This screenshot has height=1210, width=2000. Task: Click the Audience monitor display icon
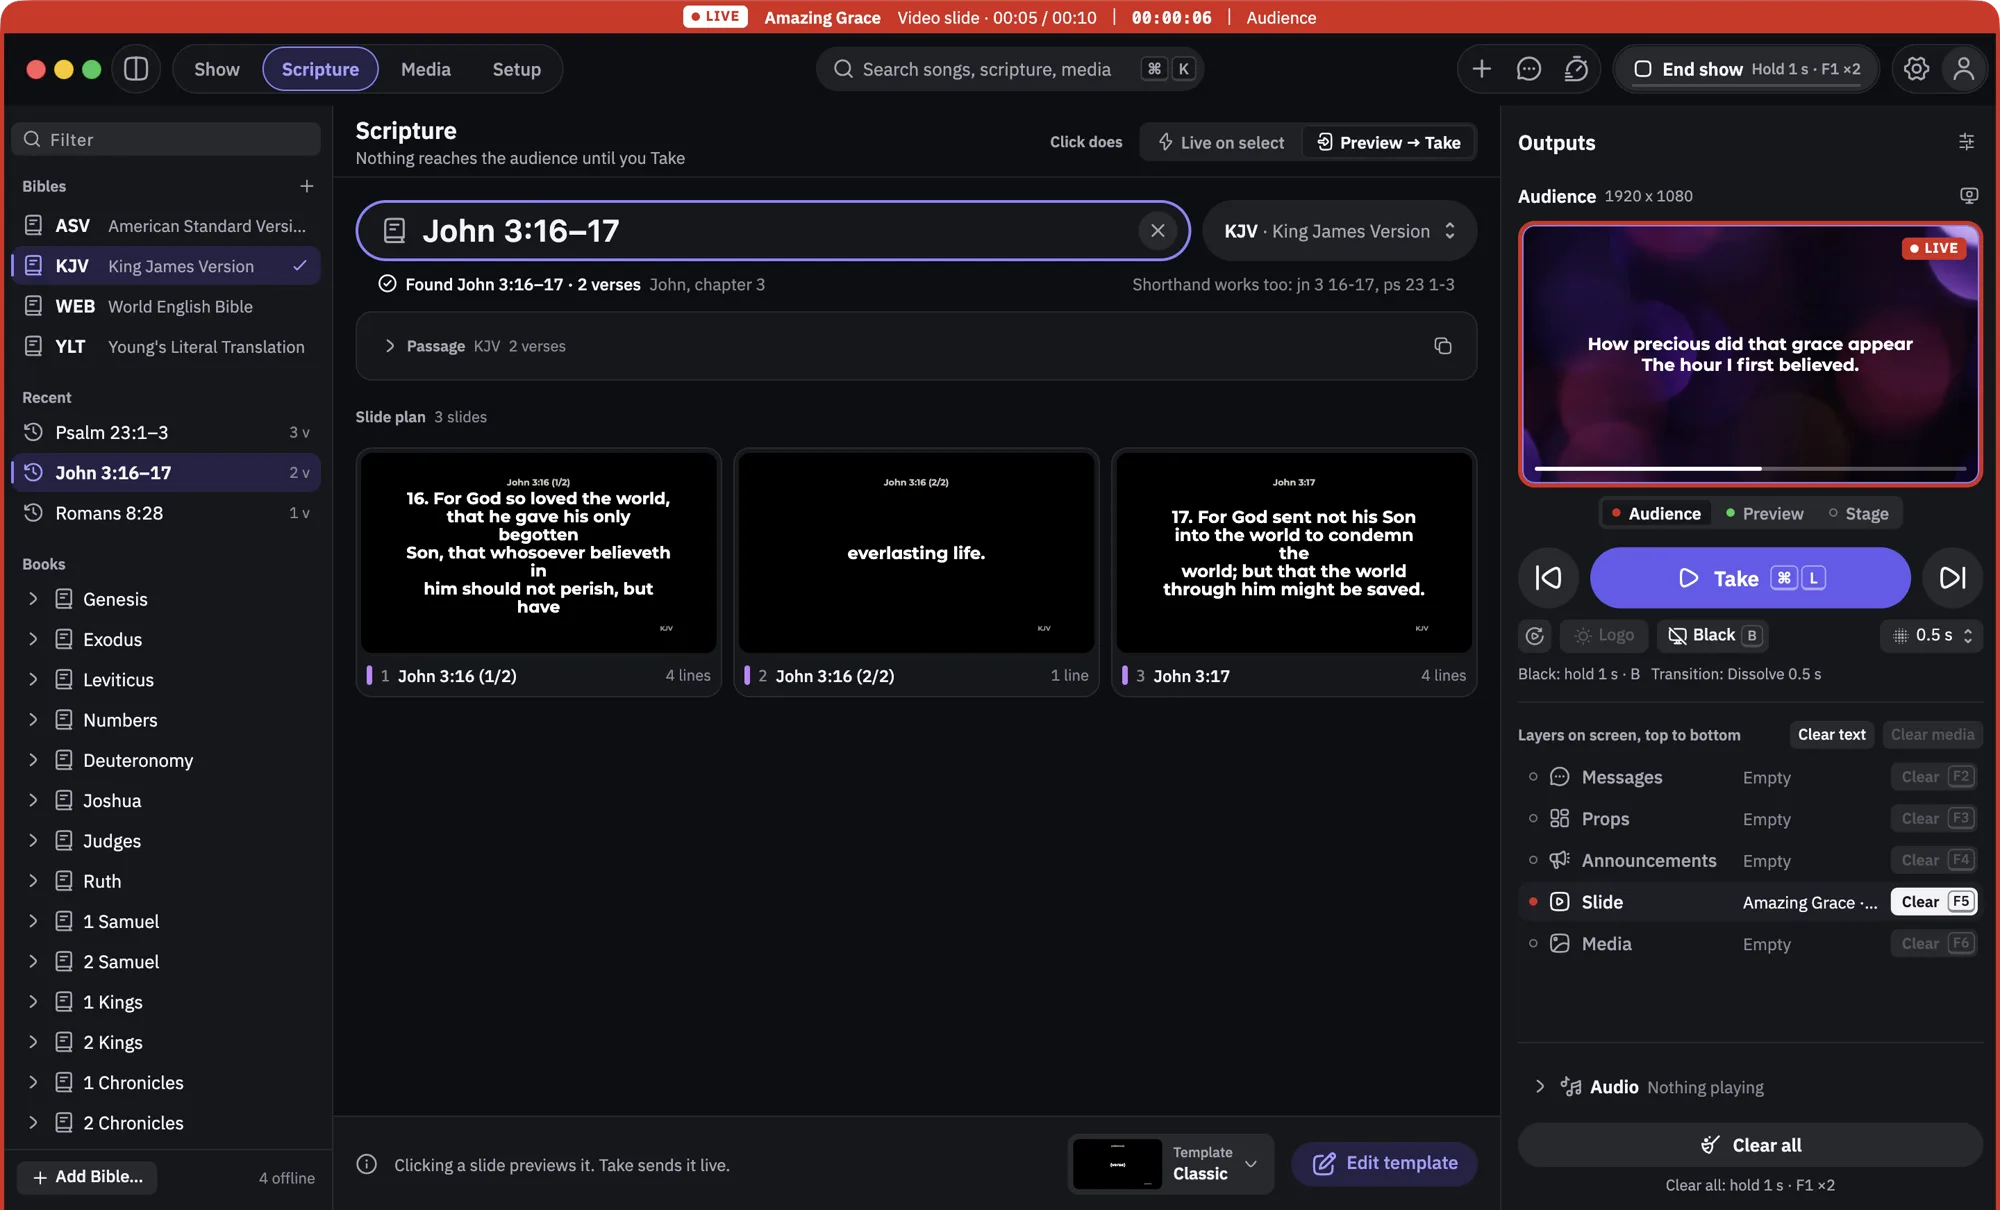point(1968,196)
